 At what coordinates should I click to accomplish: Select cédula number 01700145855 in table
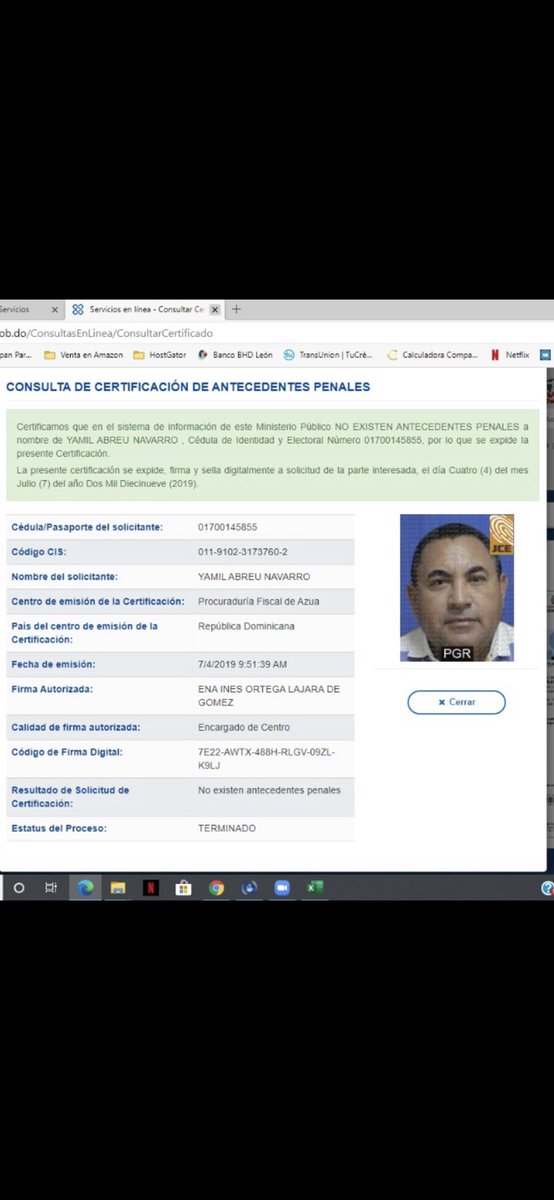pos(227,527)
